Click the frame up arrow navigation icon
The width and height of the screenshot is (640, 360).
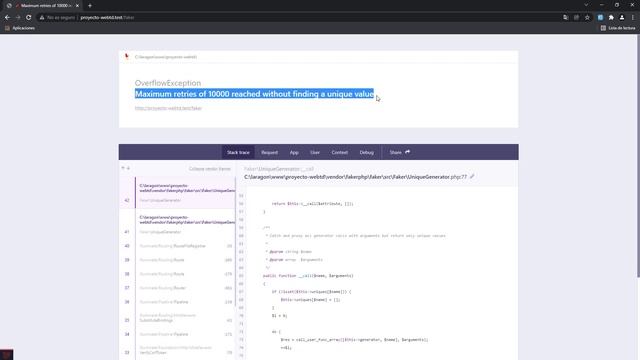point(123,168)
